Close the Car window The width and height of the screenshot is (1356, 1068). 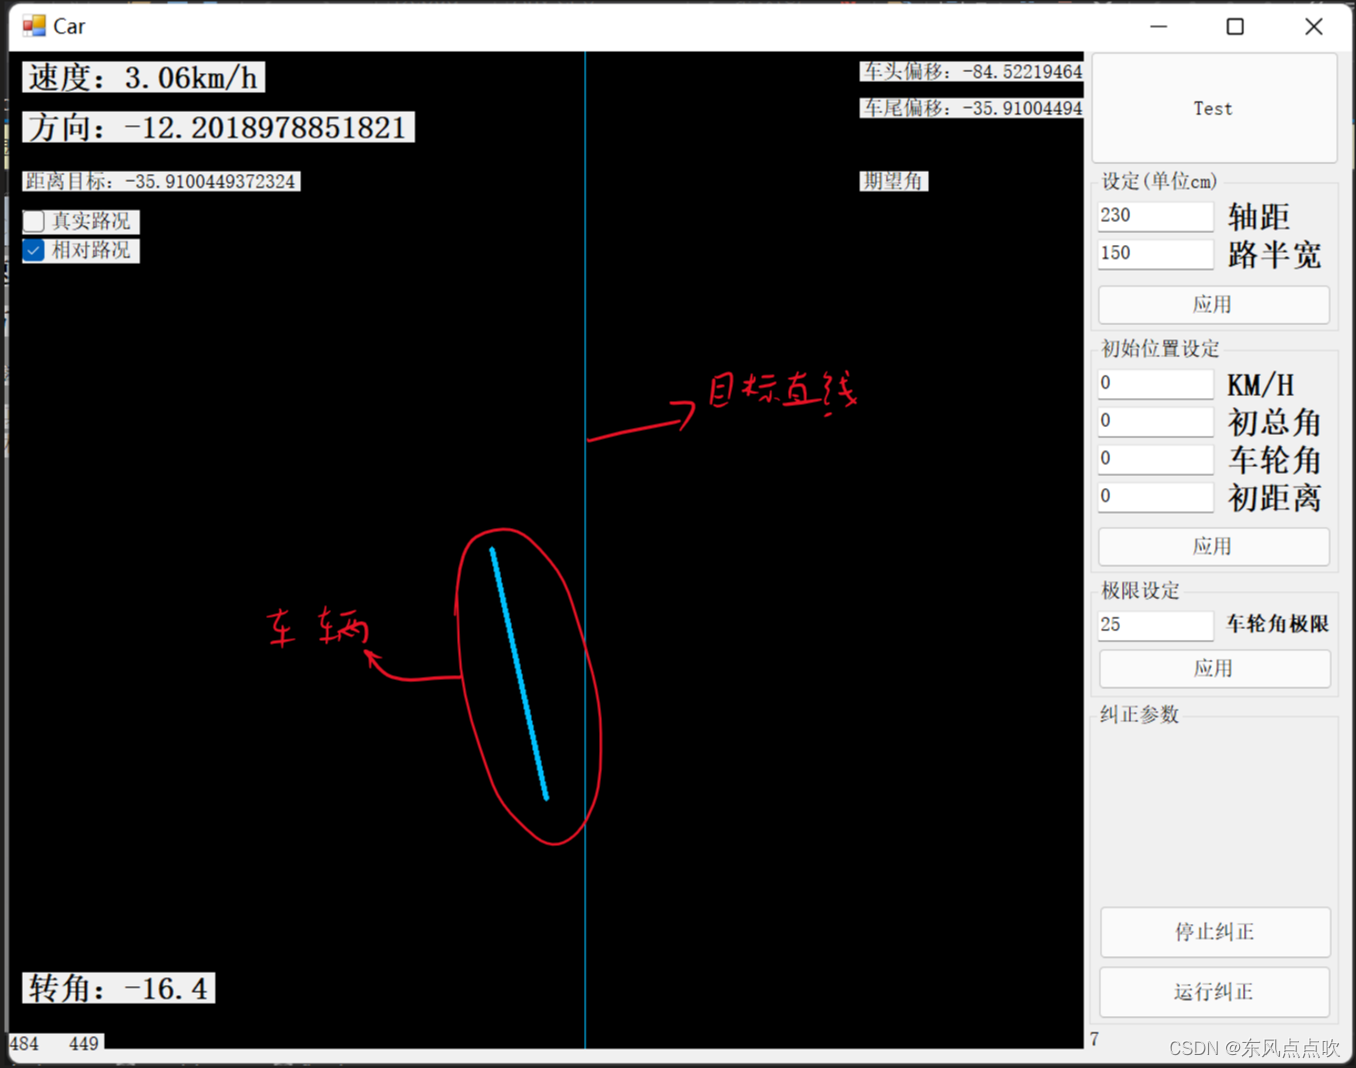[x=1314, y=27]
